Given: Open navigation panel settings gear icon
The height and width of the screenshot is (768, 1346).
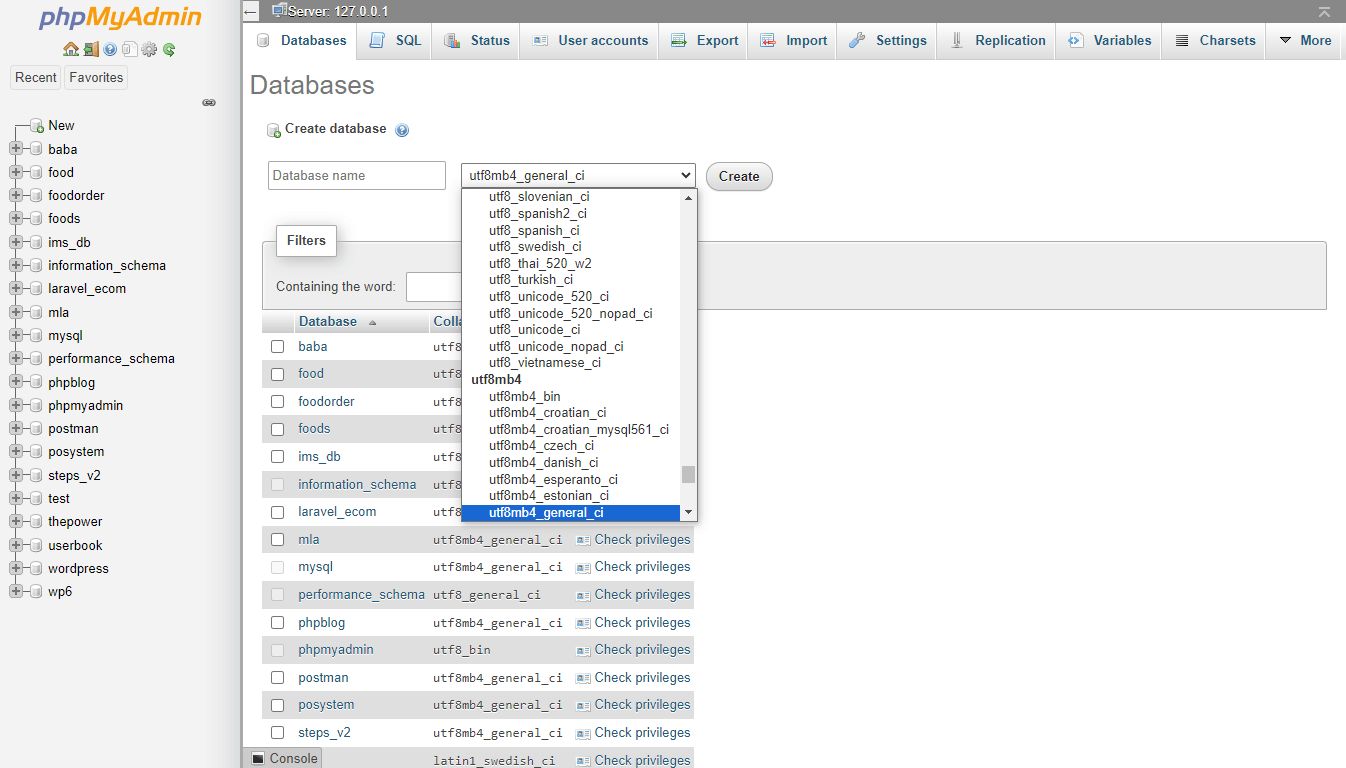Looking at the screenshot, I should 149,49.
